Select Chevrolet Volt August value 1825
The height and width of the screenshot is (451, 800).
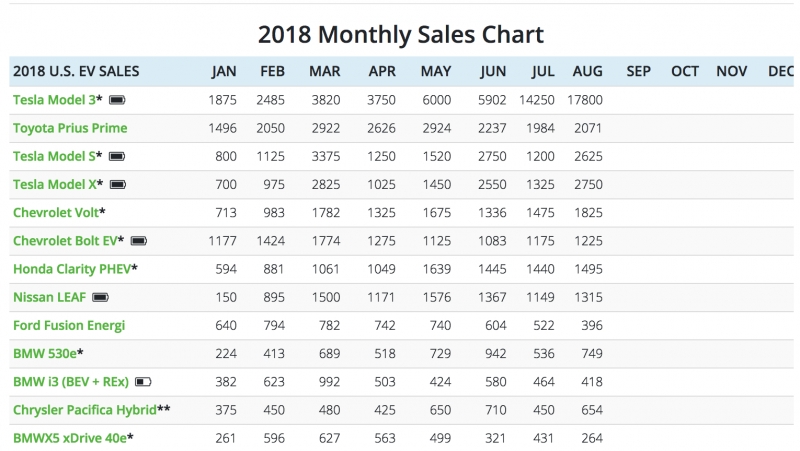588,213
